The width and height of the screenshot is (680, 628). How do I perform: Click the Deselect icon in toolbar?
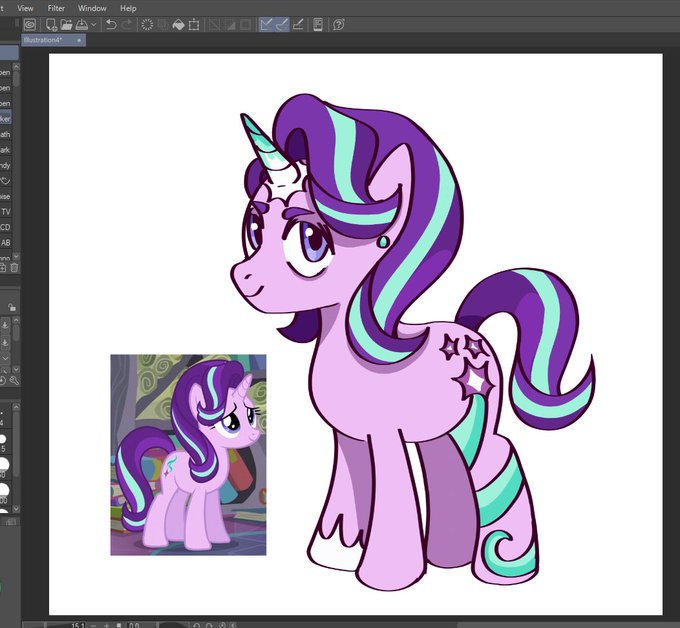(x=214, y=24)
